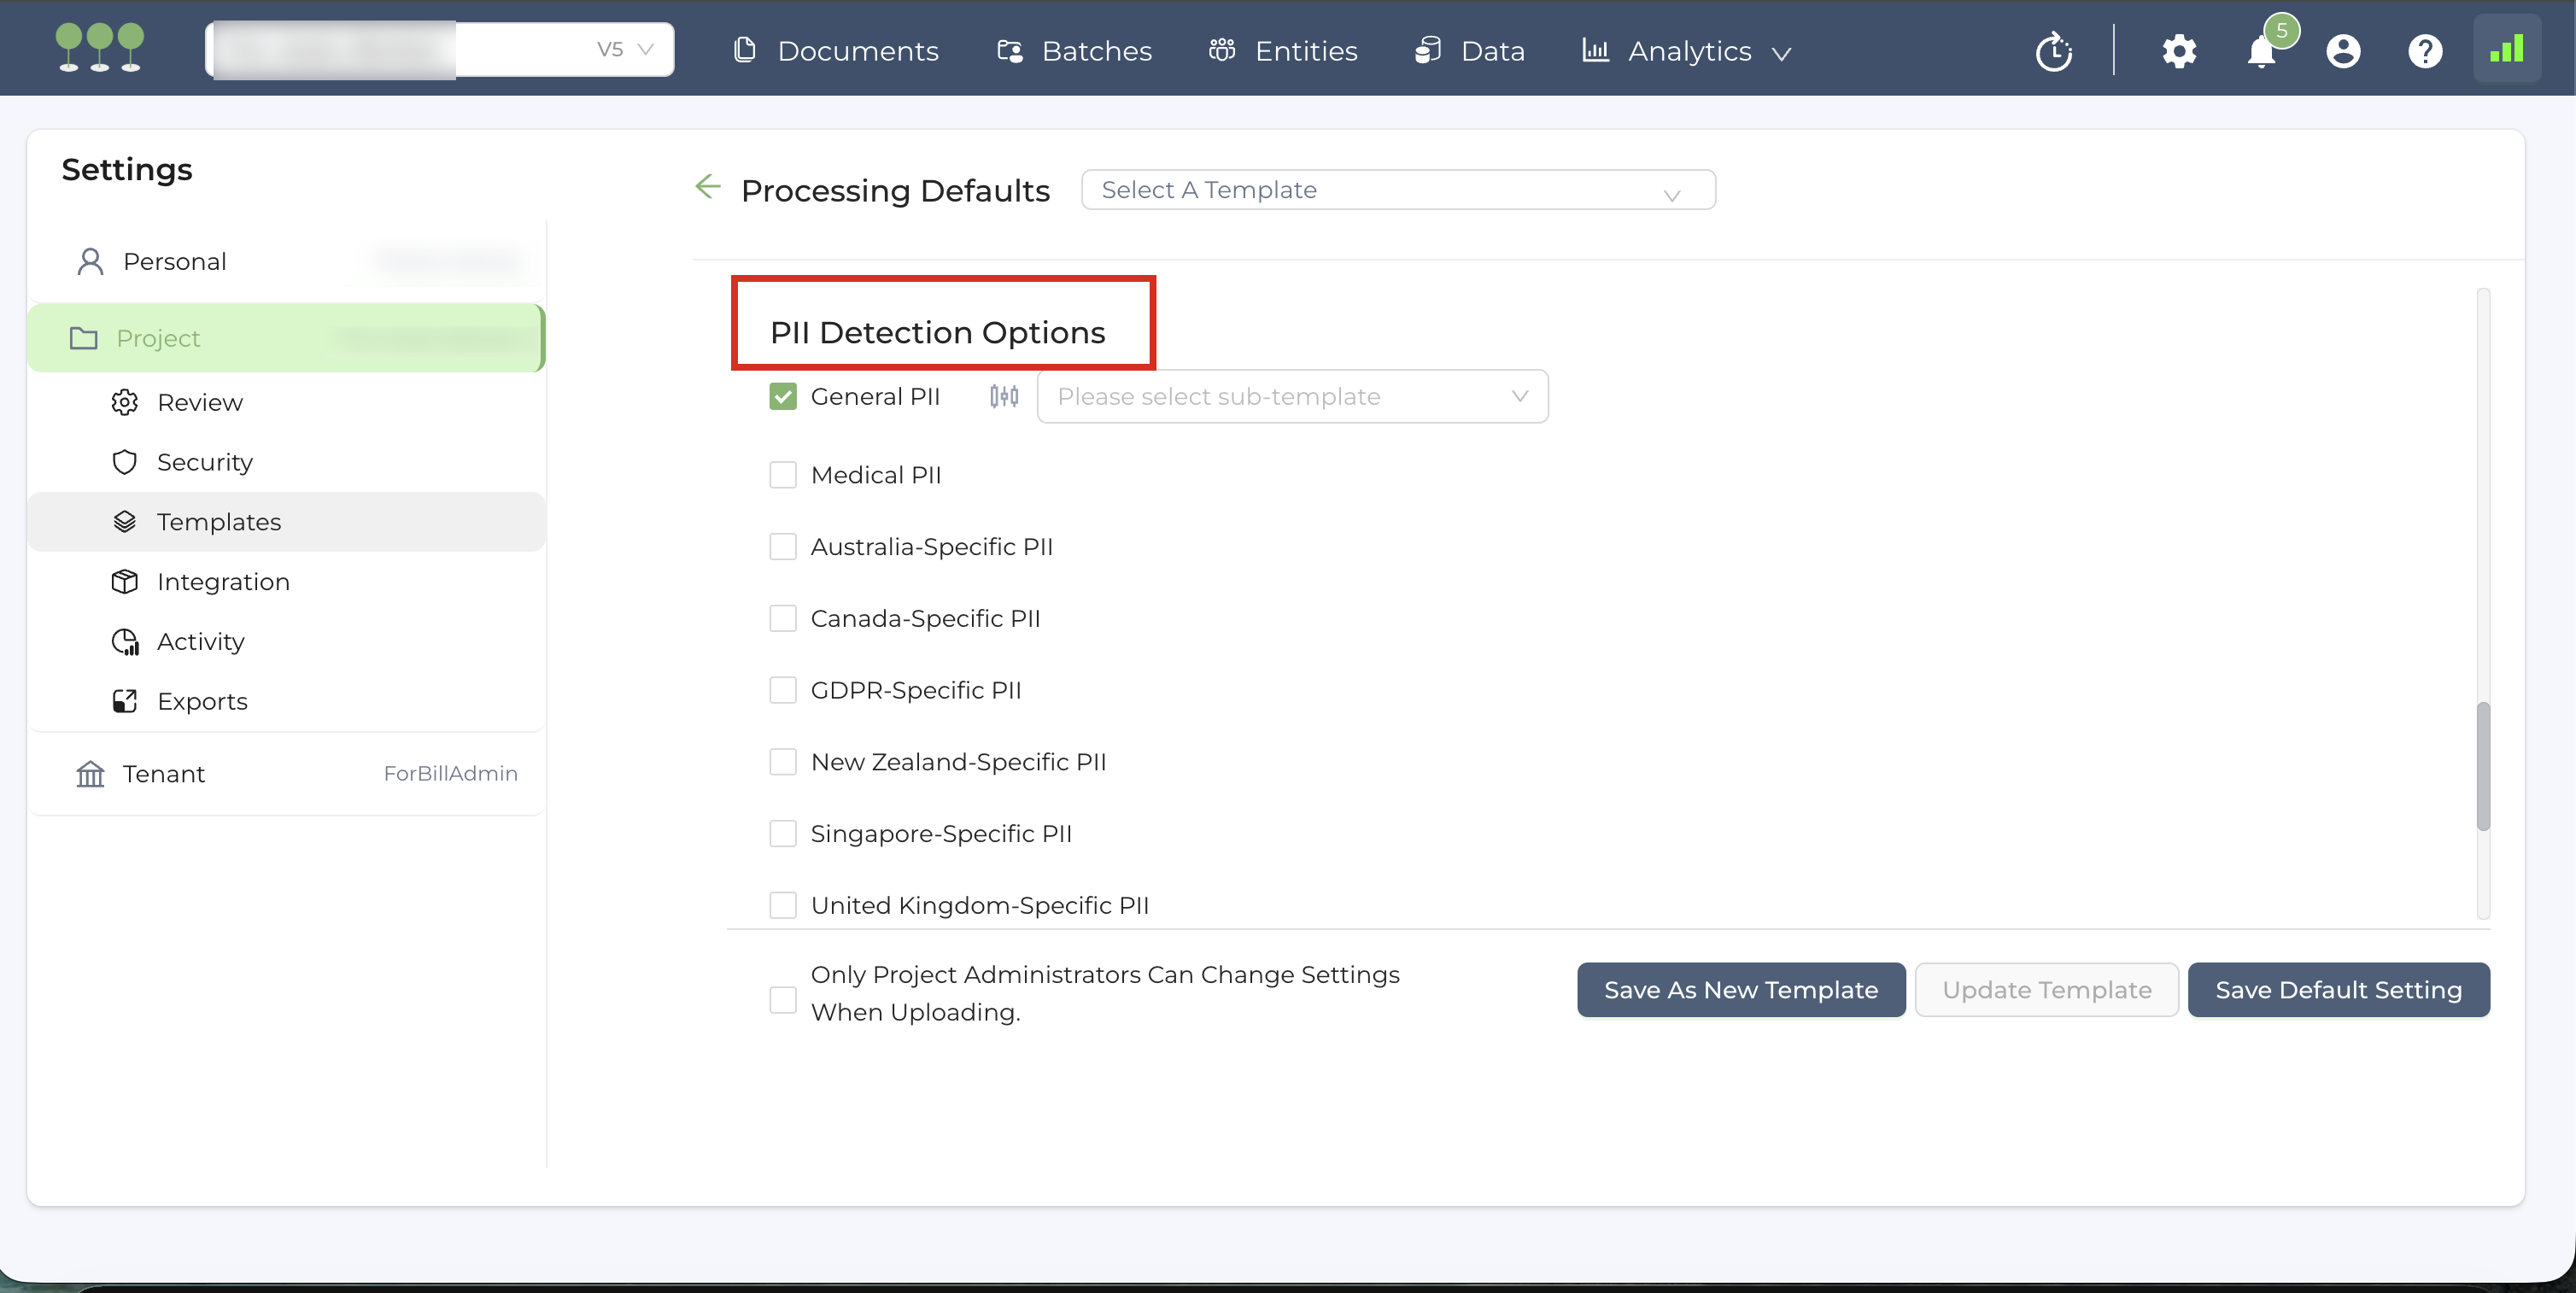Open notifications bell with badge
This screenshot has height=1293, width=2576.
(x=2262, y=51)
